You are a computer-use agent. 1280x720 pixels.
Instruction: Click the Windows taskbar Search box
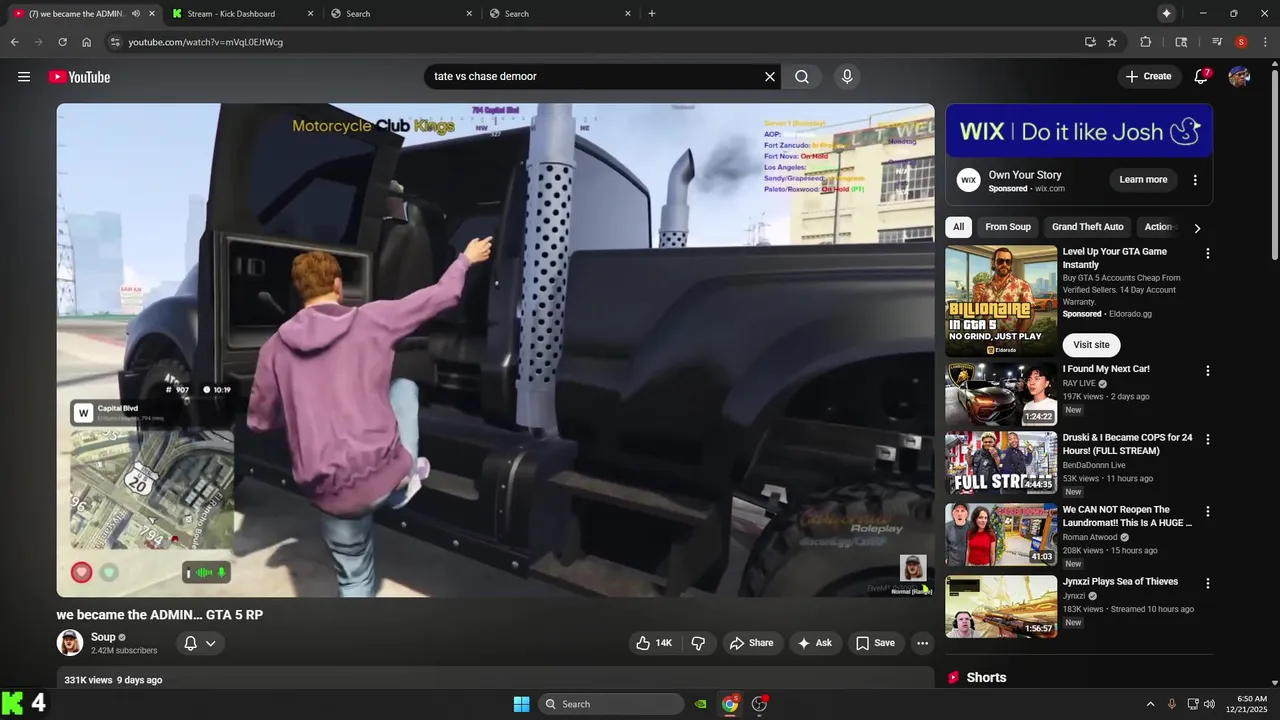611,704
